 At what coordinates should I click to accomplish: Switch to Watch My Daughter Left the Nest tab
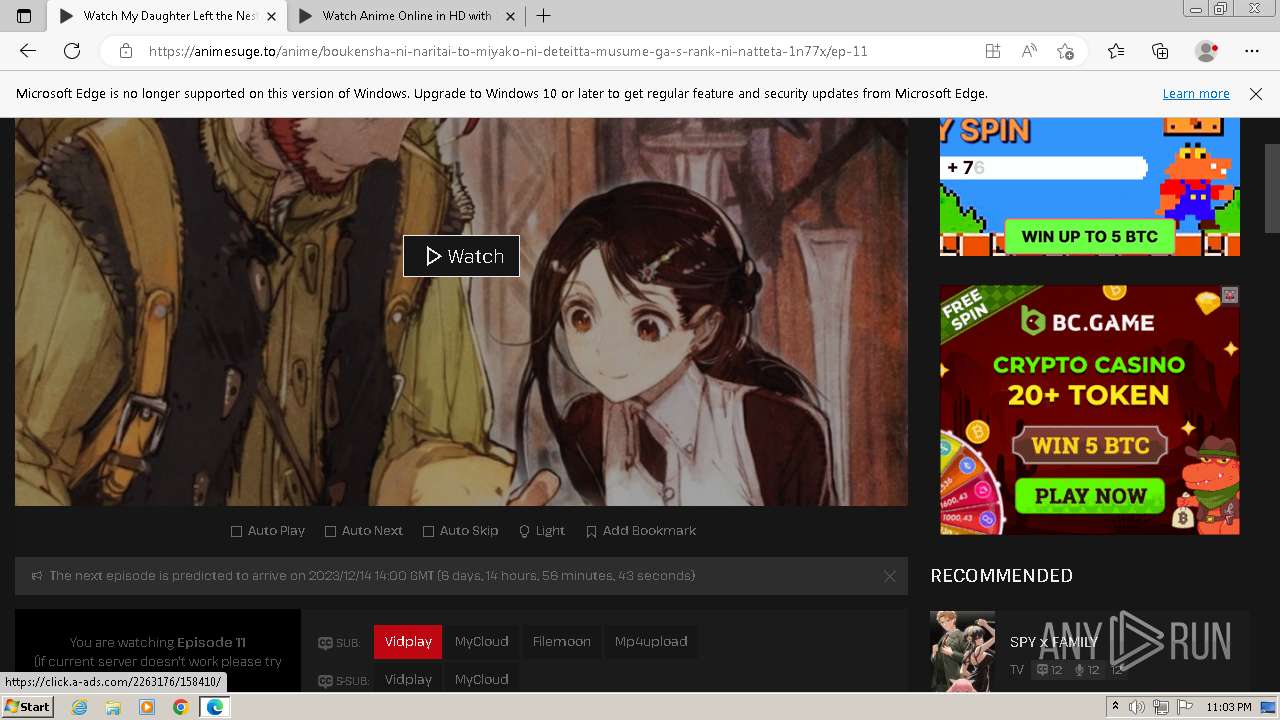(166, 16)
